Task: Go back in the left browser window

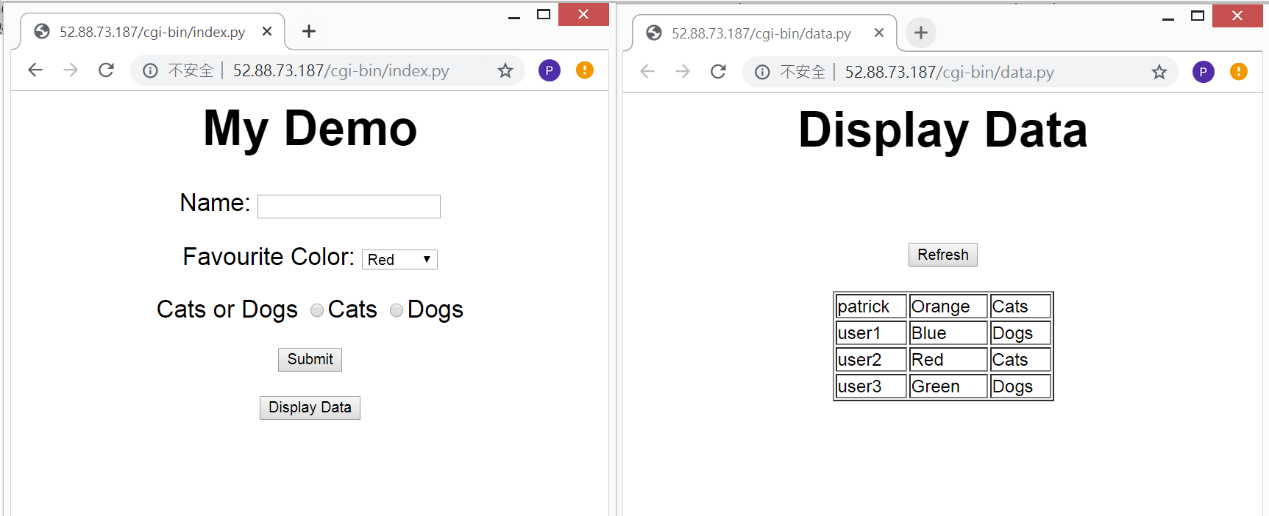Action: click(35, 70)
